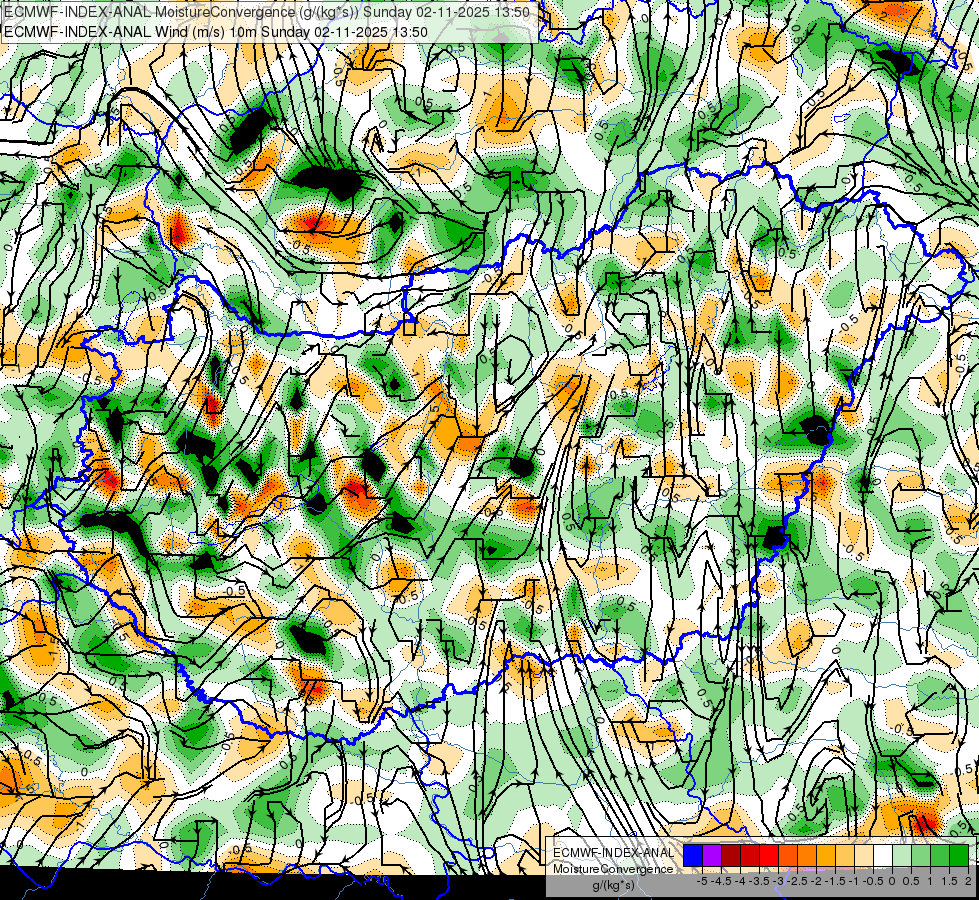Pick the medium green swatch right of 1

point(940,856)
